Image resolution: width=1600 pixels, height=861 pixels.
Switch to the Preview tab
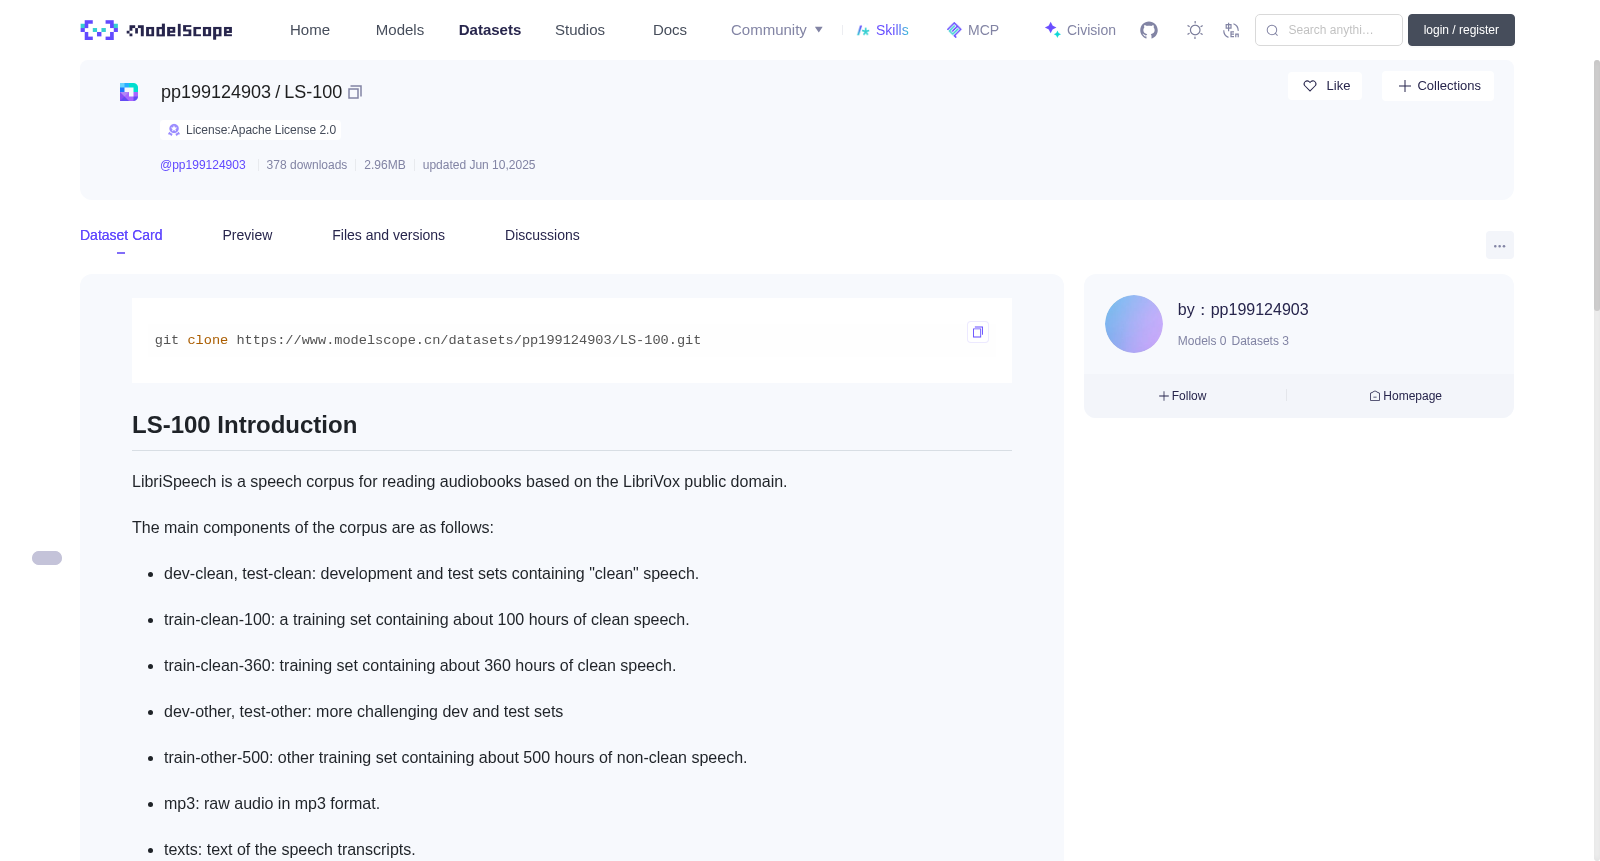247,235
